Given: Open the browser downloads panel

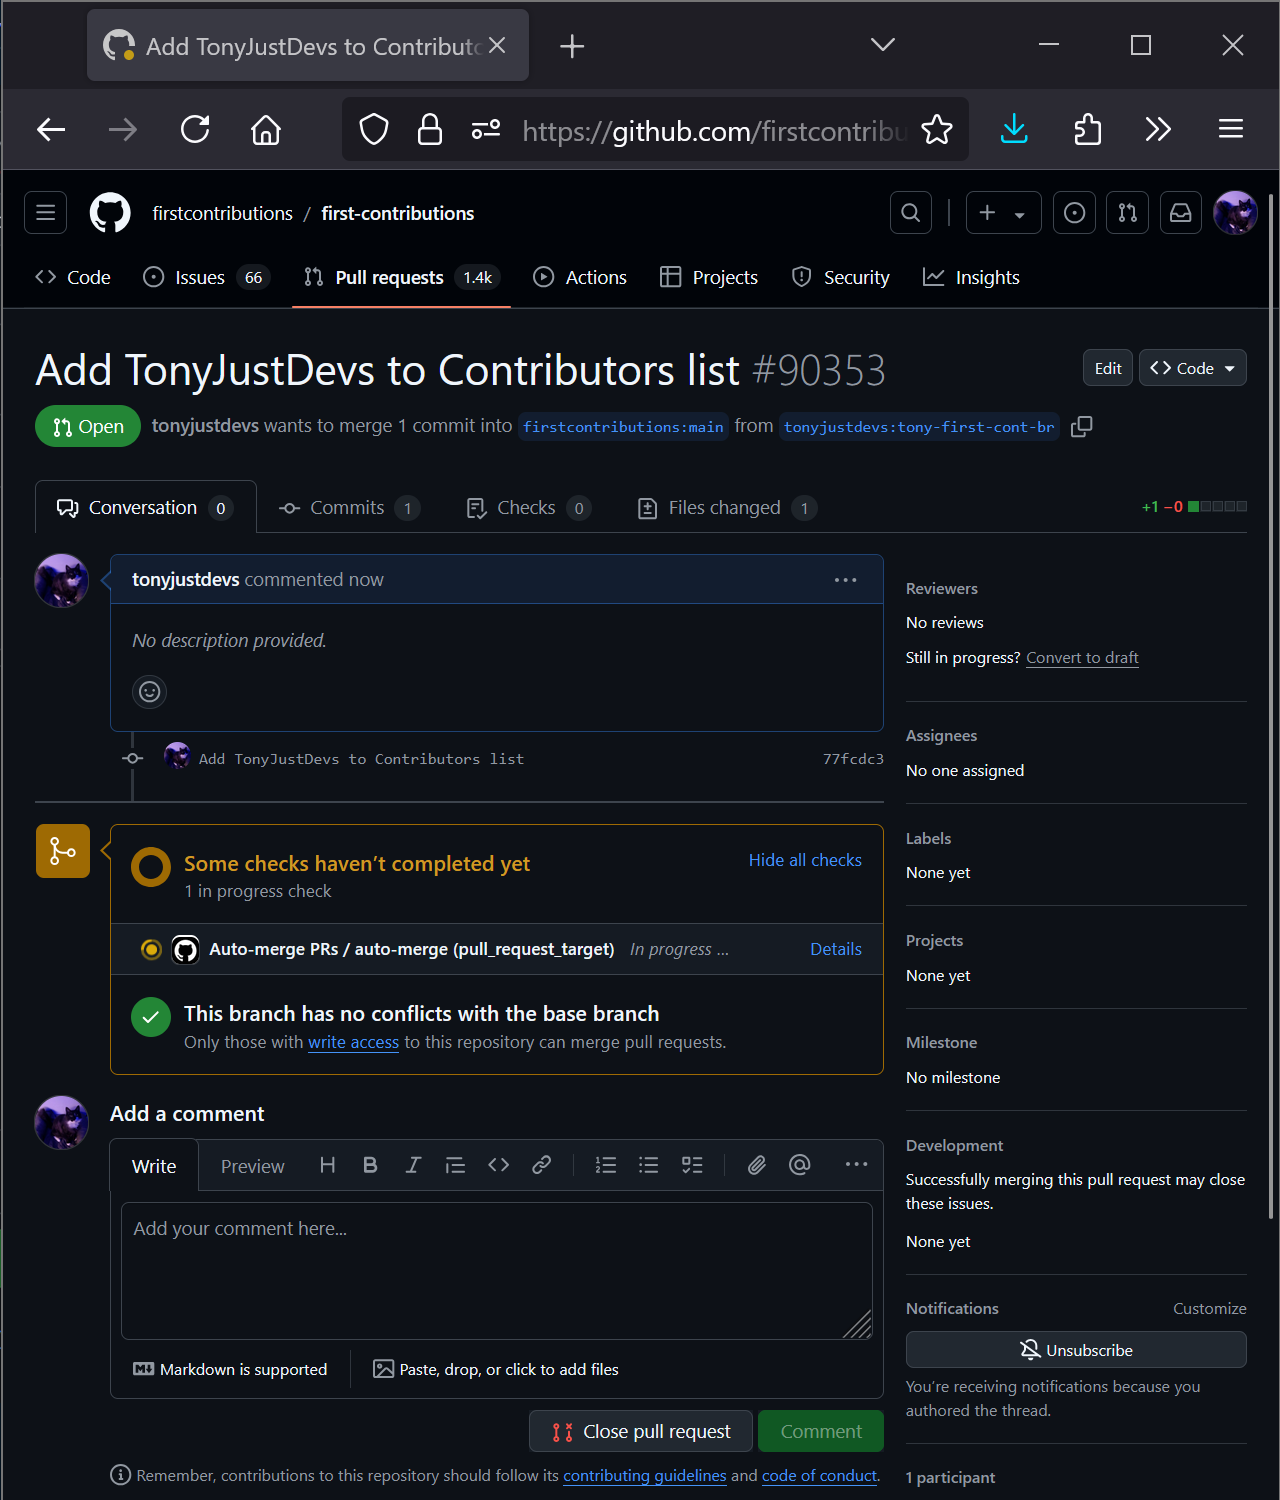Looking at the screenshot, I should (x=1014, y=129).
